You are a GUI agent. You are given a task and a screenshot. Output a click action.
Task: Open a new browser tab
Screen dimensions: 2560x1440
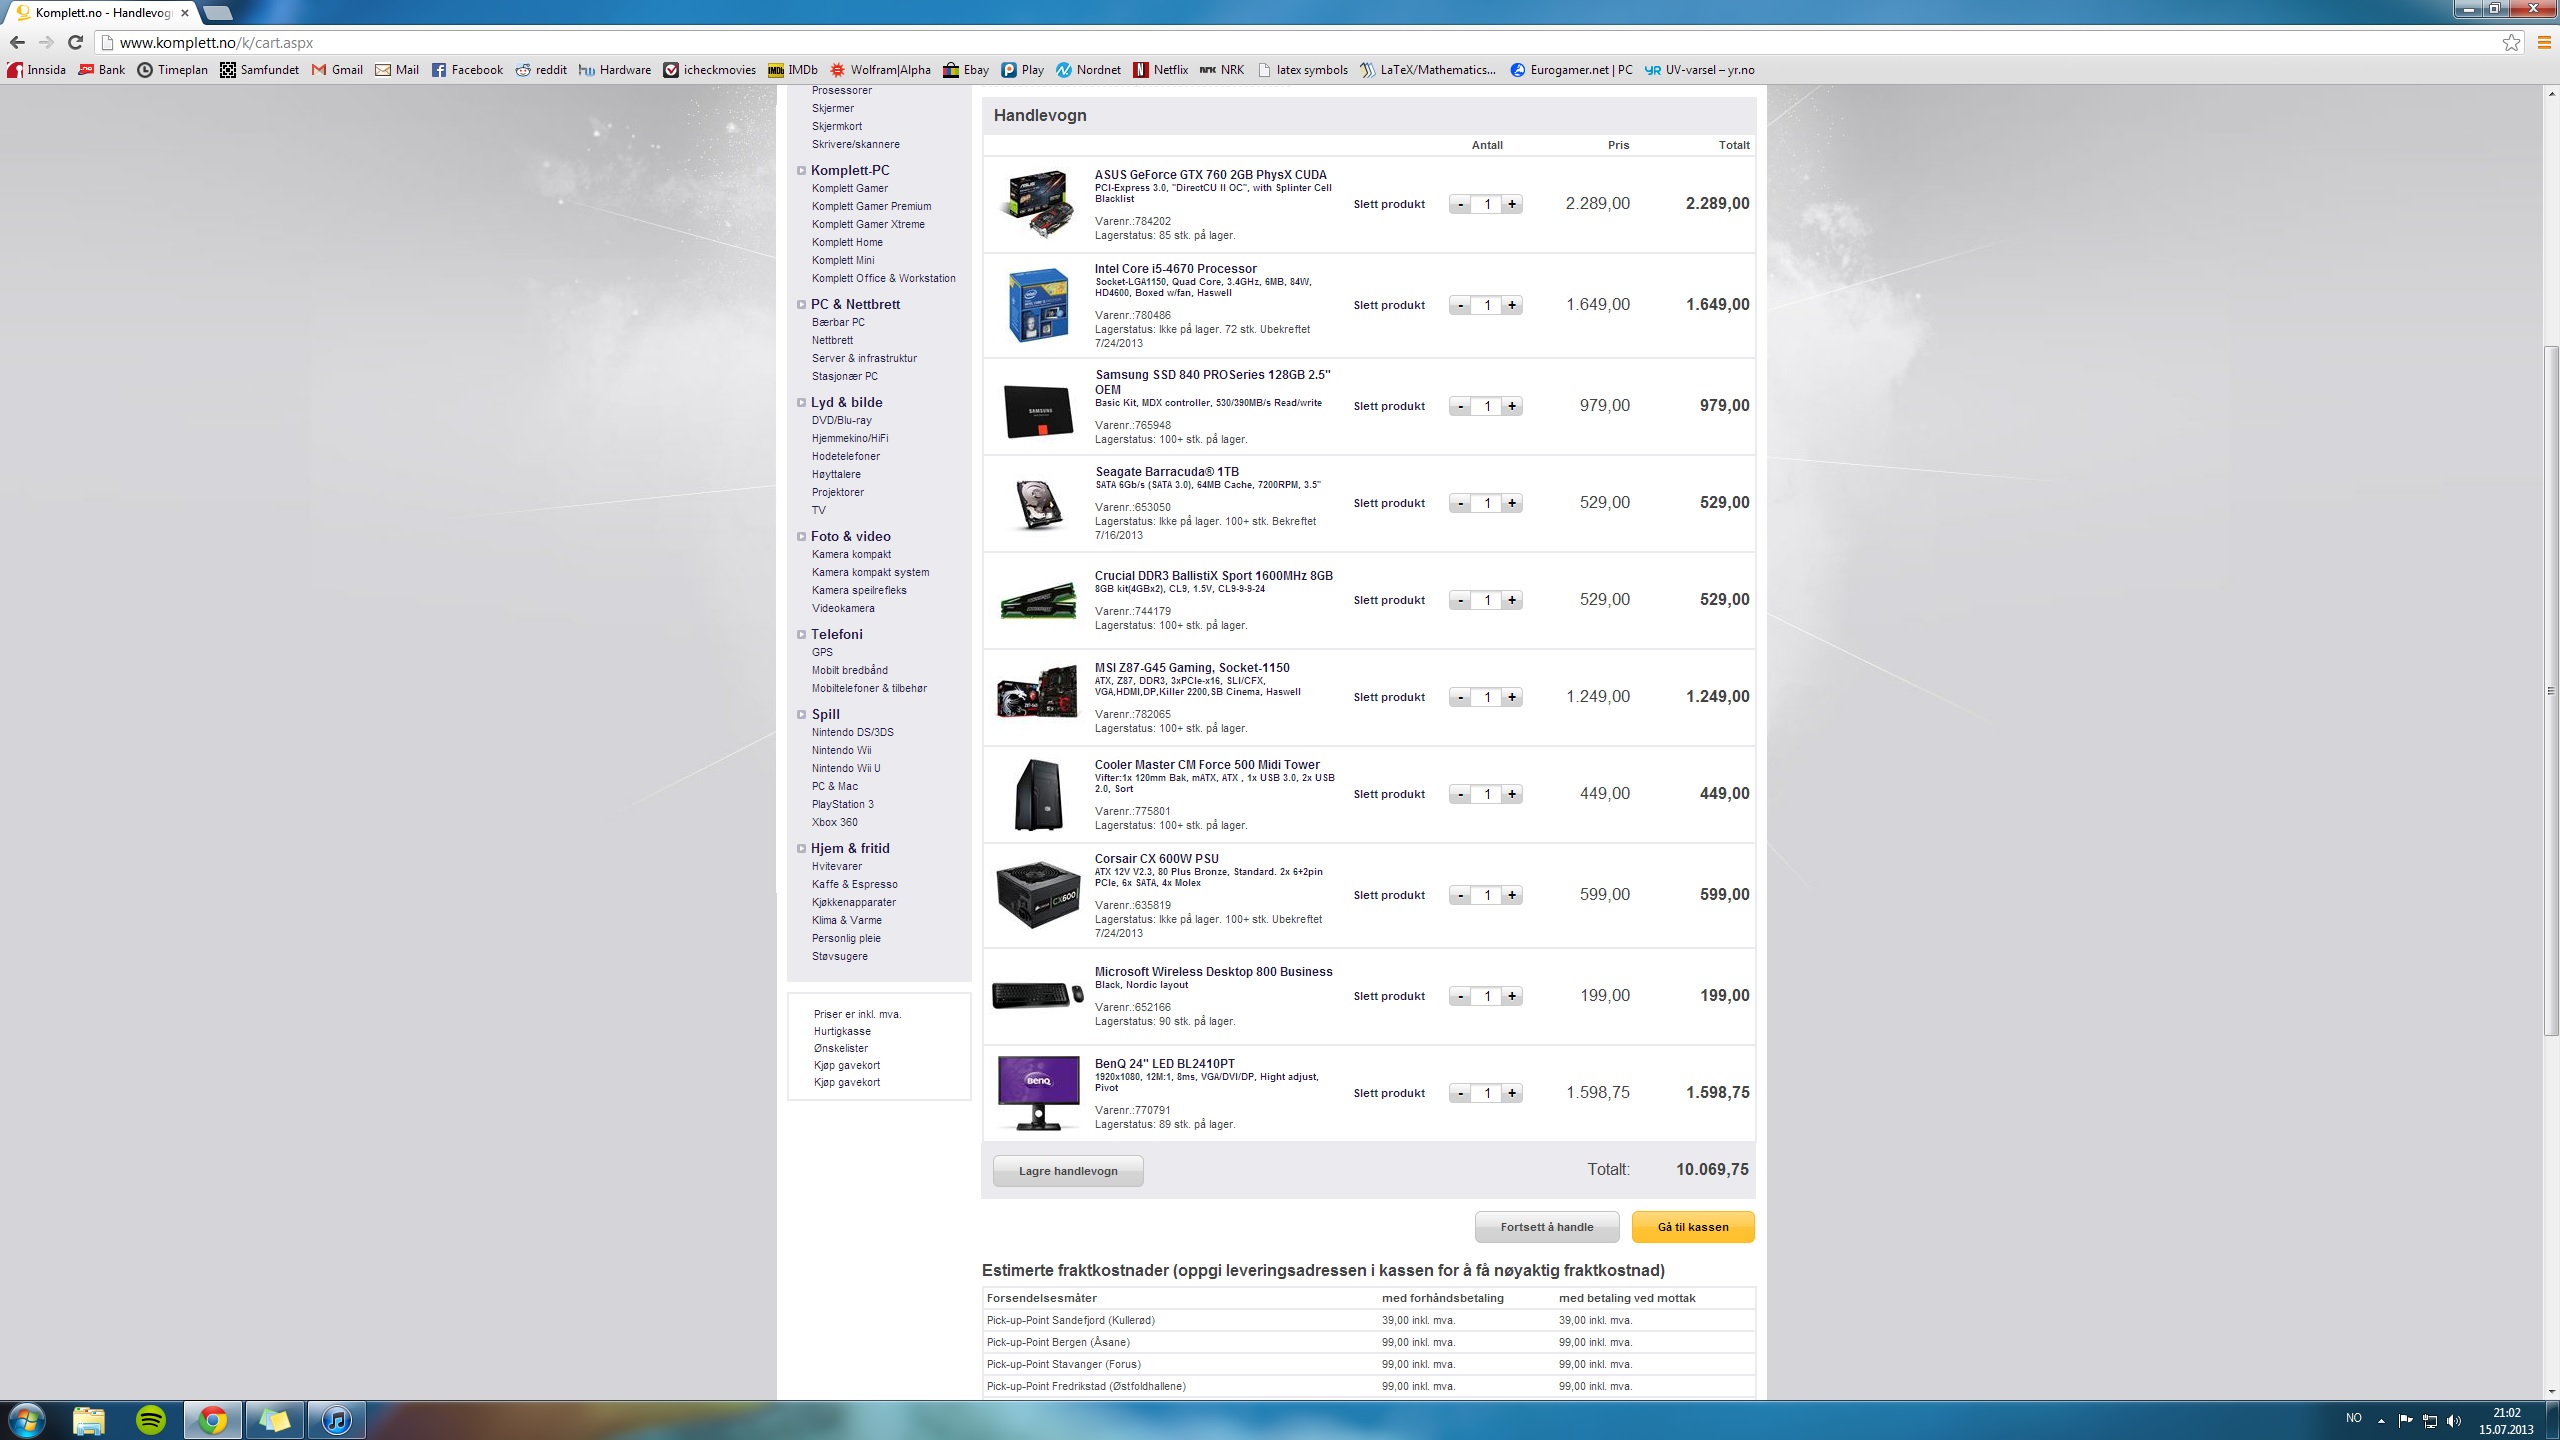218,13
